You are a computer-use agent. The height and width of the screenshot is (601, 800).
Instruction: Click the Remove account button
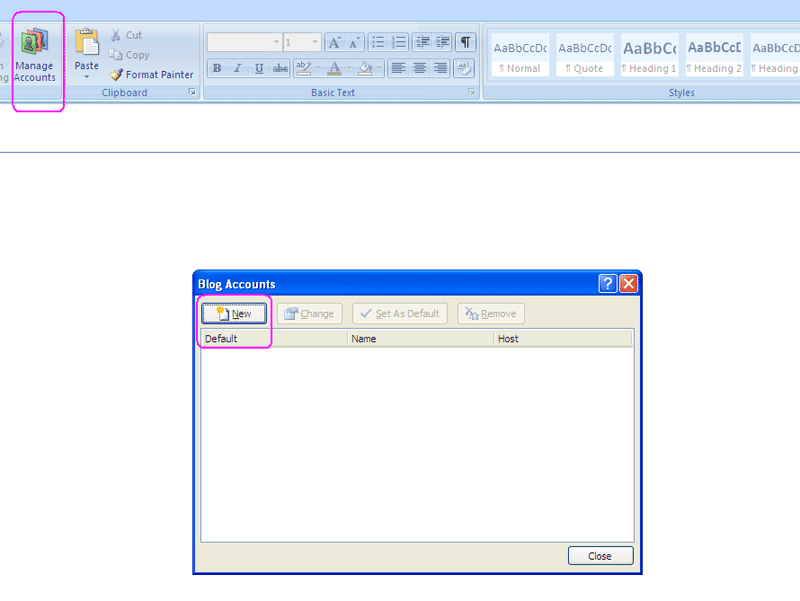click(x=491, y=313)
